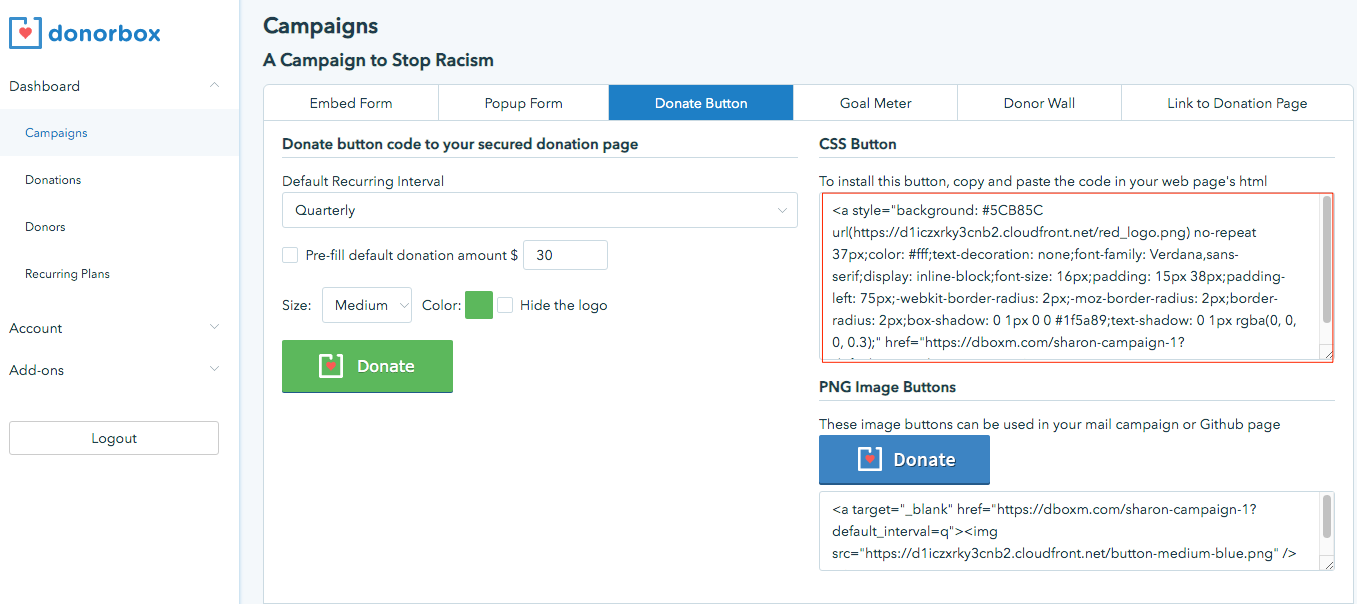Image resolution: width=1357 pixels, height=604 pixels.
Task: Switch to the Popup Form tab
Action: (523, 103)
